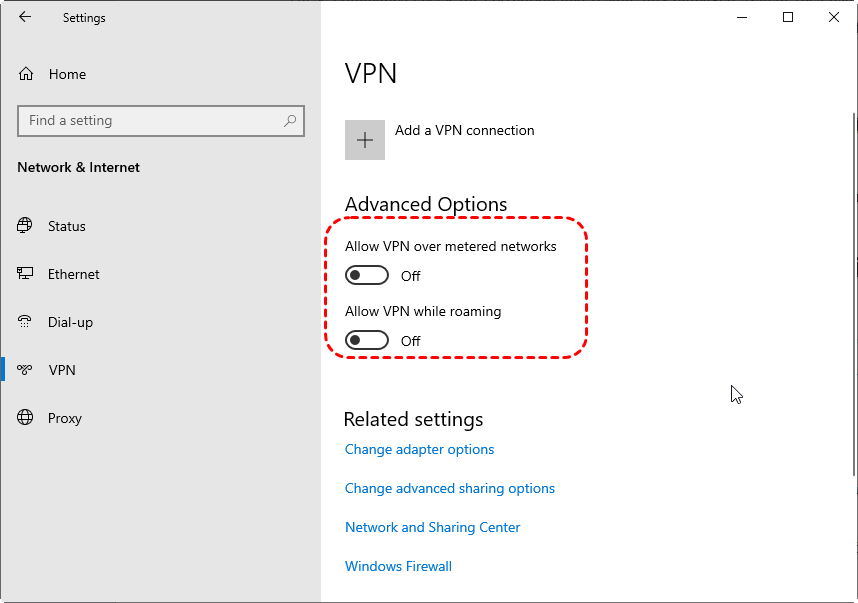Click the back arrow in Settings header

coord(25,17)
